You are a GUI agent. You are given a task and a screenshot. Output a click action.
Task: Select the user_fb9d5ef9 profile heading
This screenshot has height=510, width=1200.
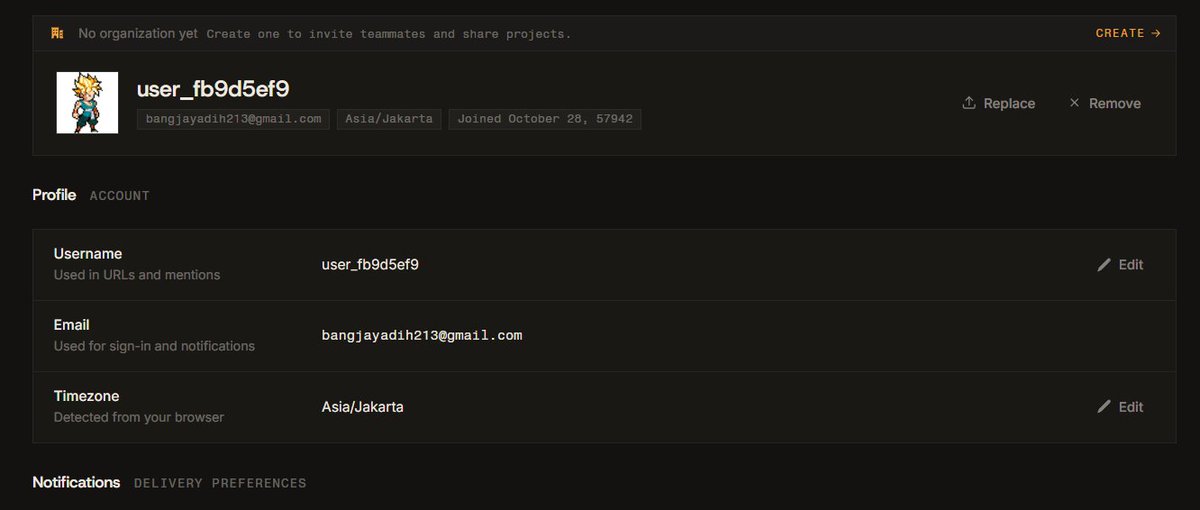[x=213, y=89]
